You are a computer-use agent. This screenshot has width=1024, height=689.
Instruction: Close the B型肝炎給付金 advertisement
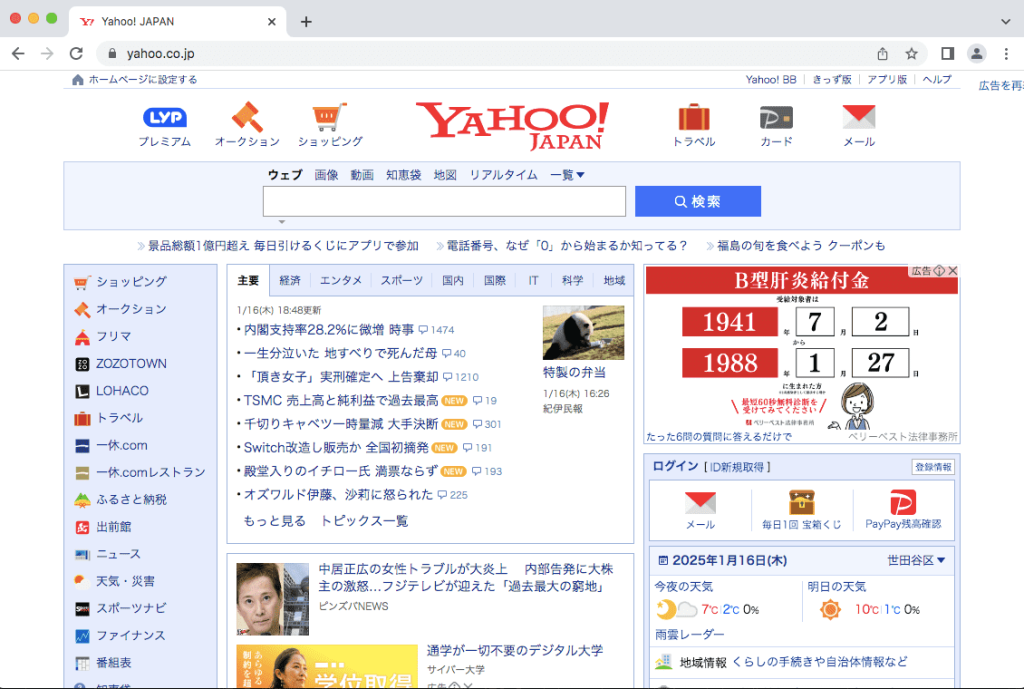pyautogui.click(x=953, y=270)
